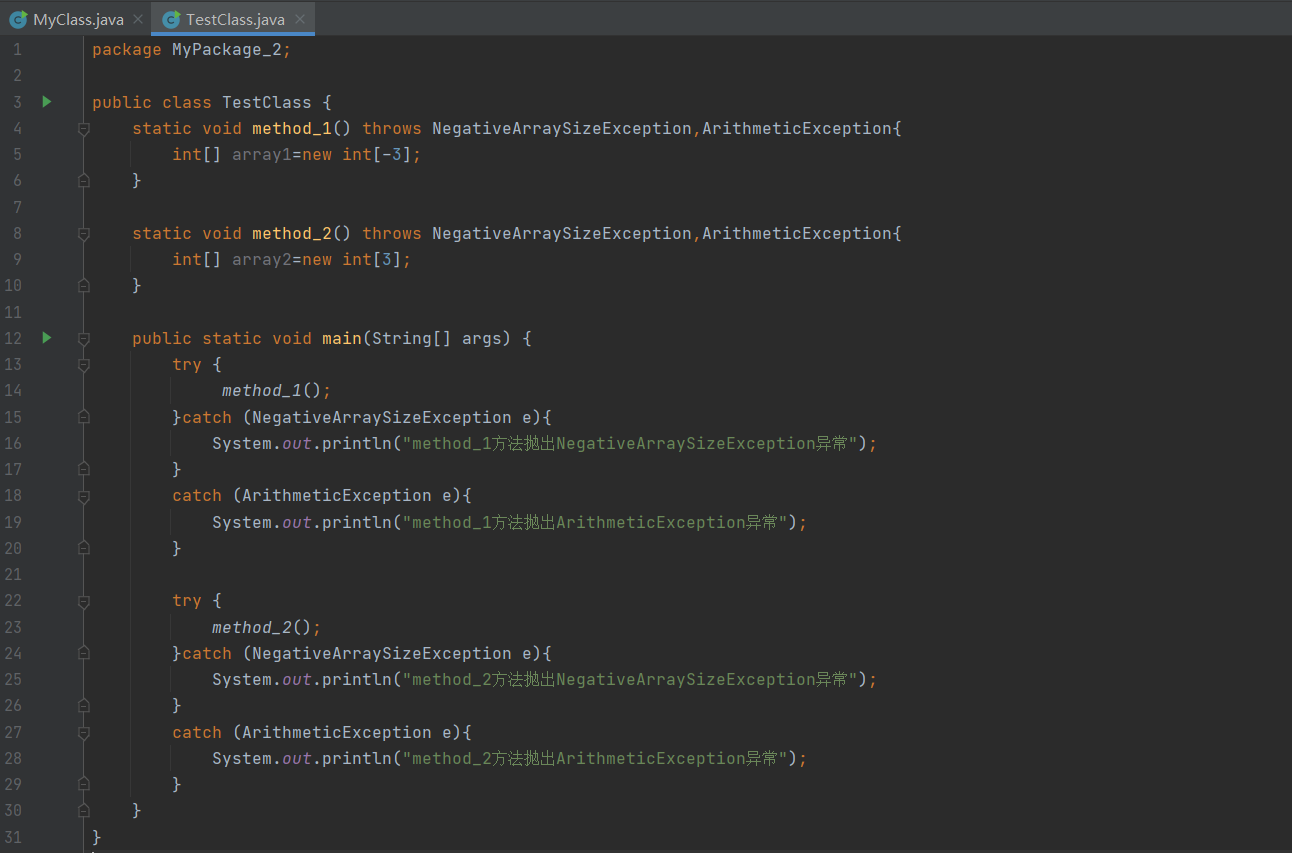Run main method from the line 12 gutter arrow

coord(46,338)
